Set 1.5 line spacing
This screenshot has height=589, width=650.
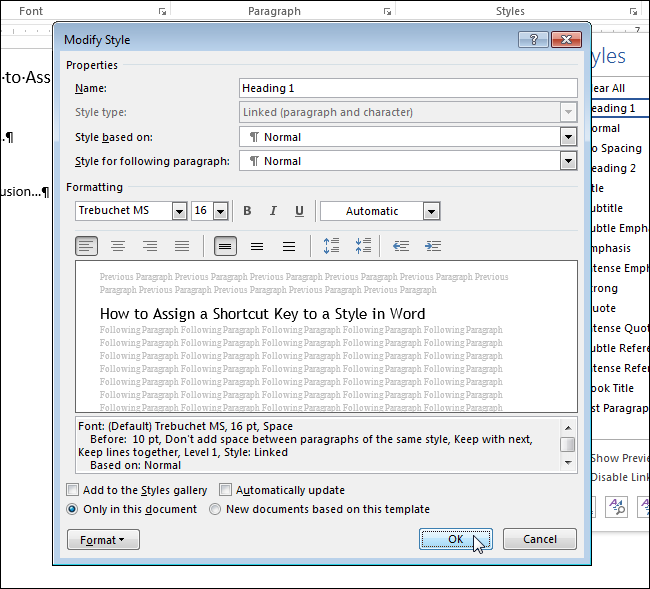click(x=257, y=246)
